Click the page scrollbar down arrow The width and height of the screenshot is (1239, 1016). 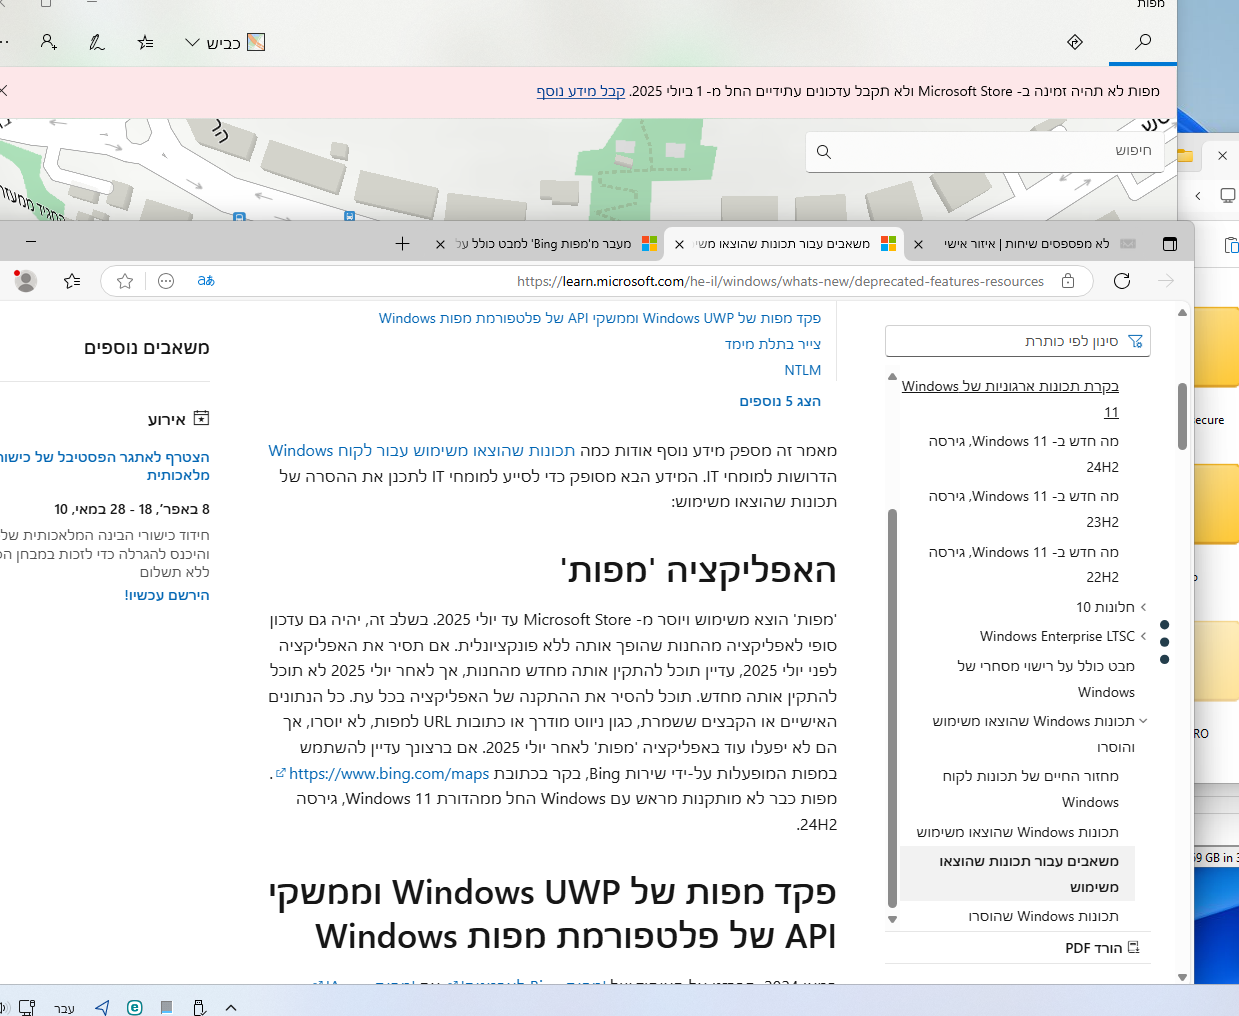tap(1182, 977)
